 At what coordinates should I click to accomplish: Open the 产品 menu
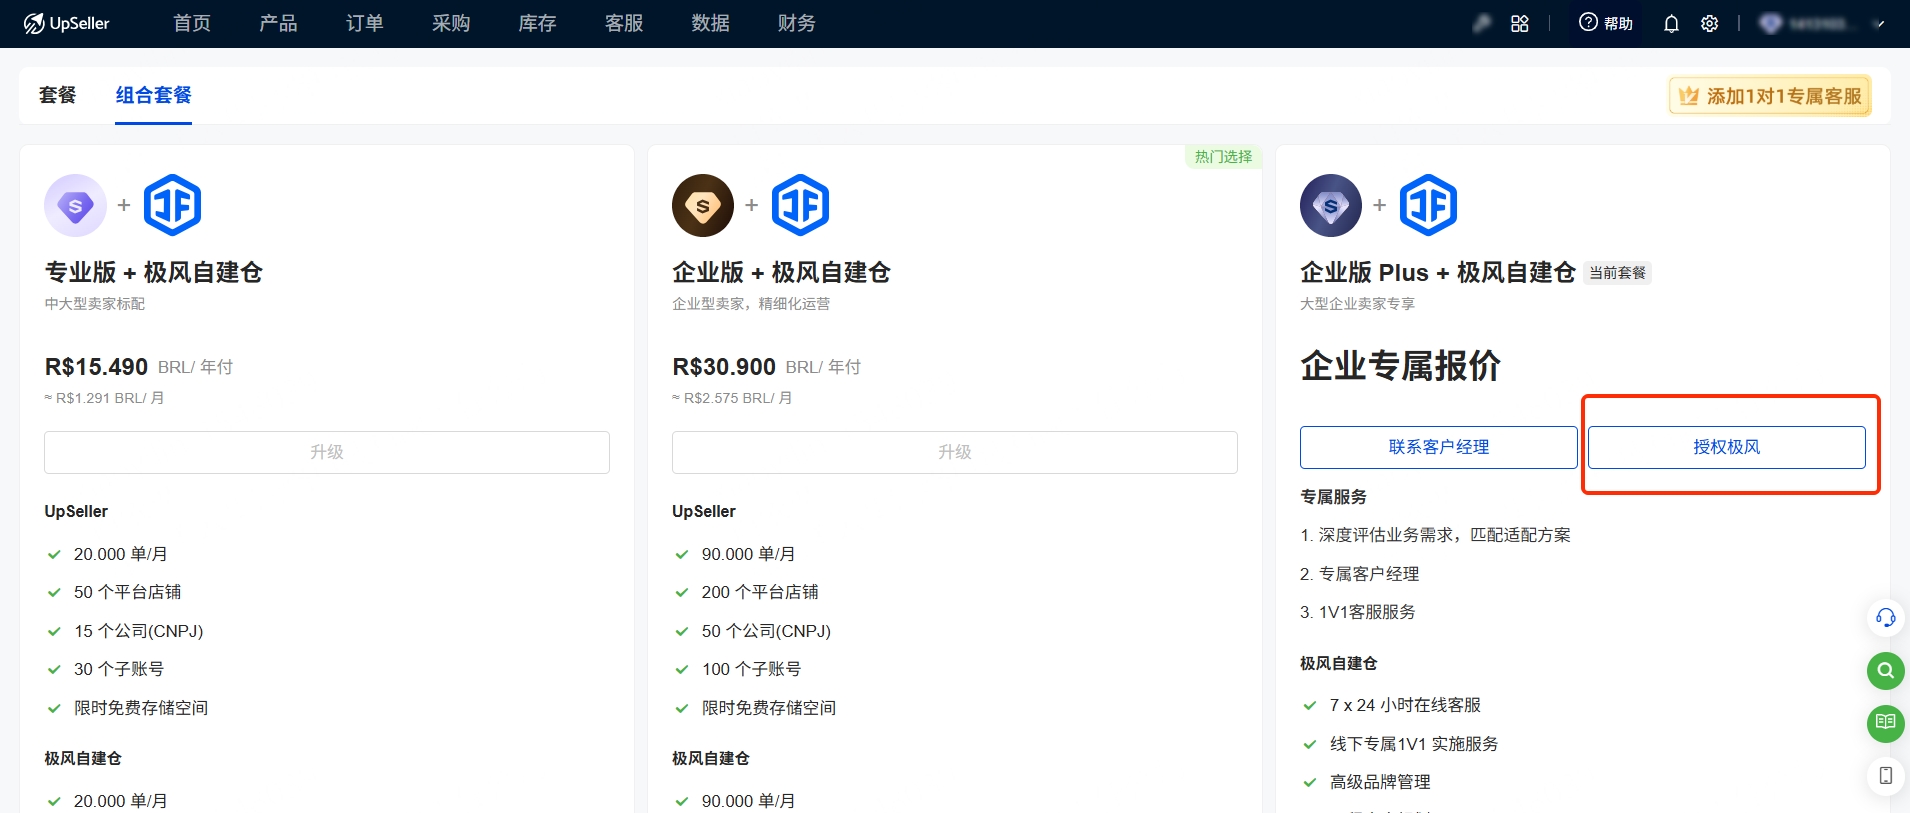coord(278,23)
